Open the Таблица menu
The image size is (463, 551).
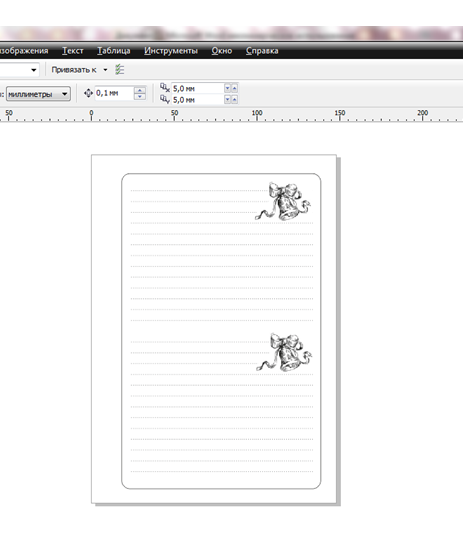coord(113,51)
